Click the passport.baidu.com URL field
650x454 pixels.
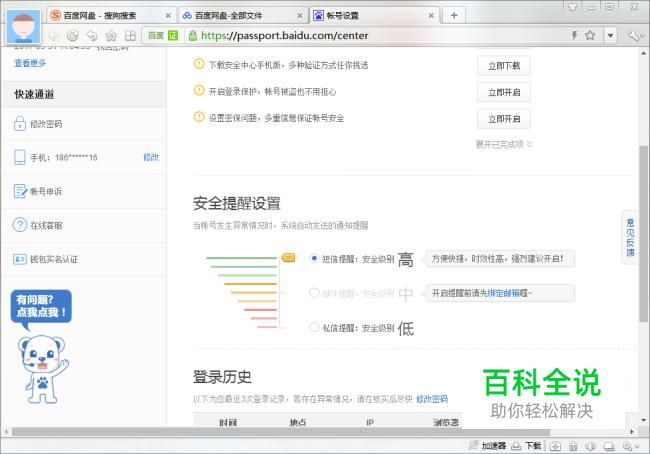(284, 36)
